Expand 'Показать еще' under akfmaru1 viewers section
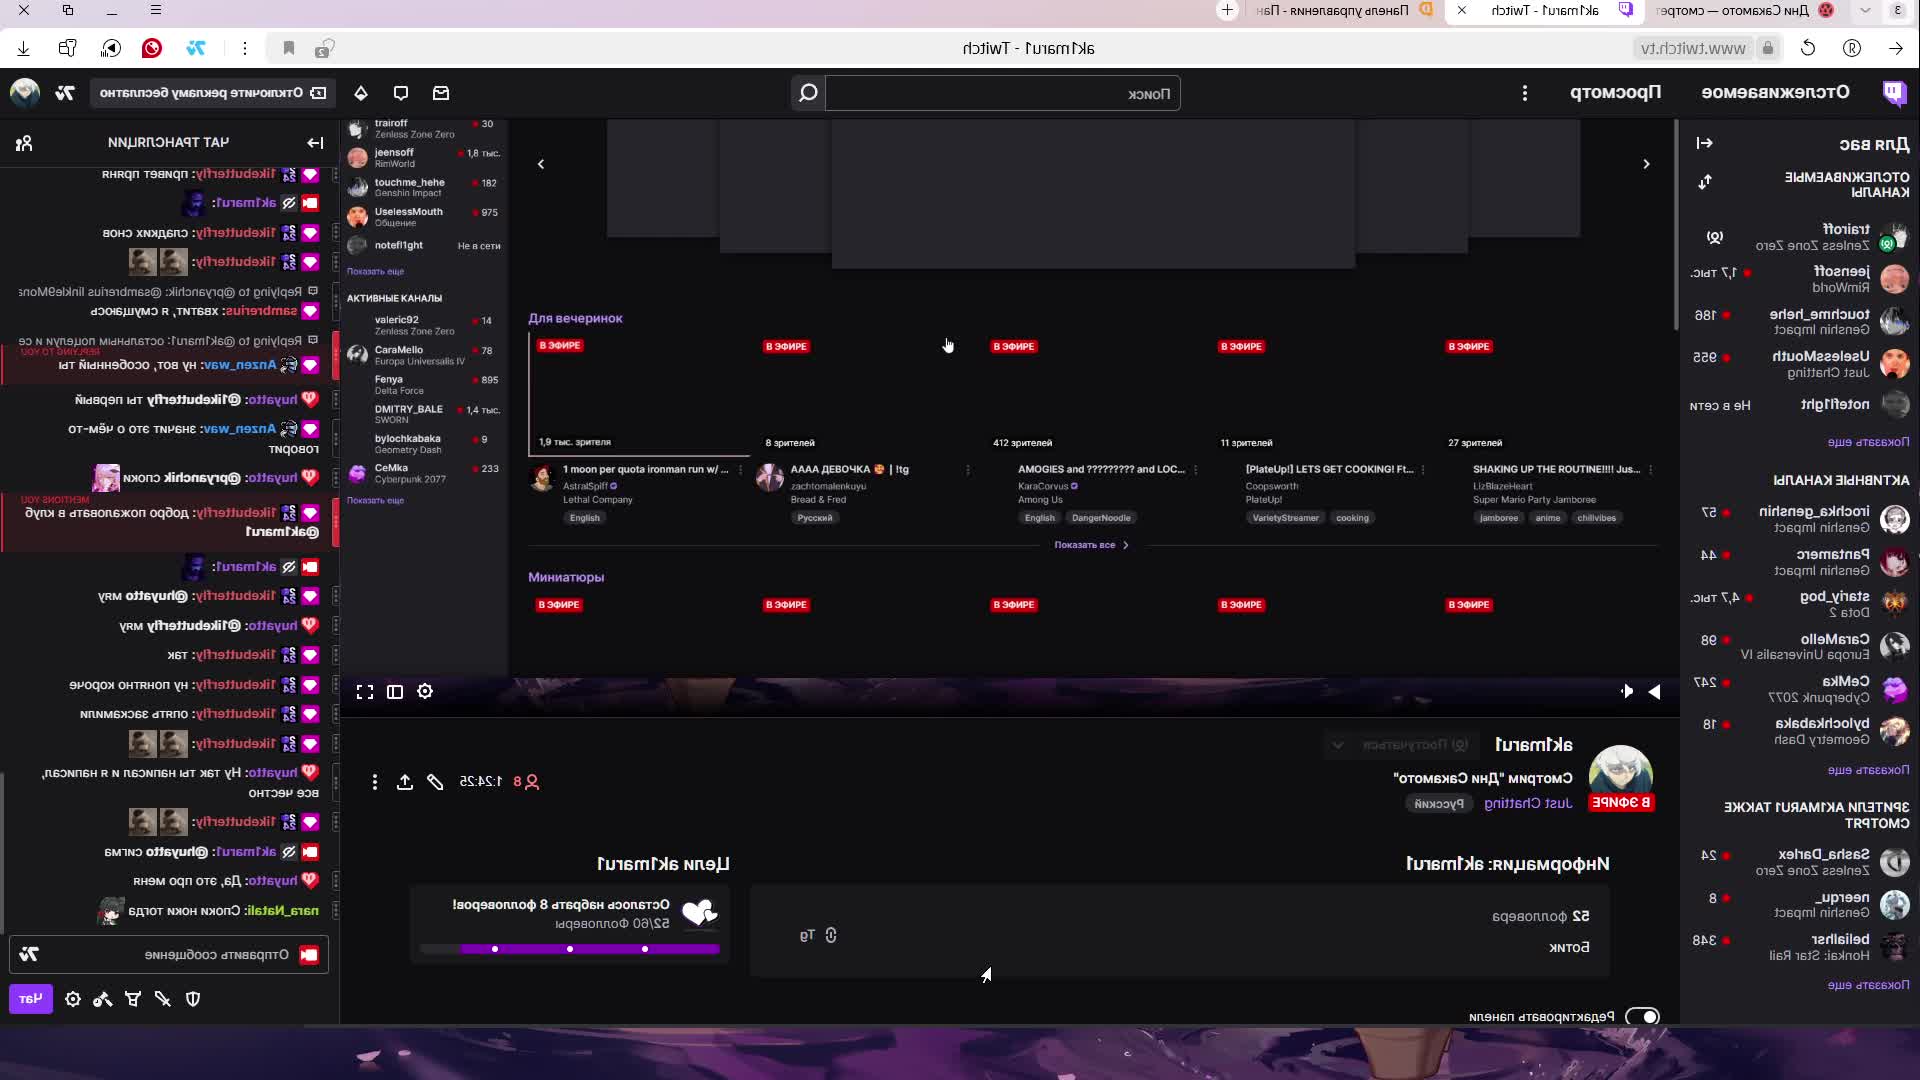1920x1080 pixels. click(1868, 985)
